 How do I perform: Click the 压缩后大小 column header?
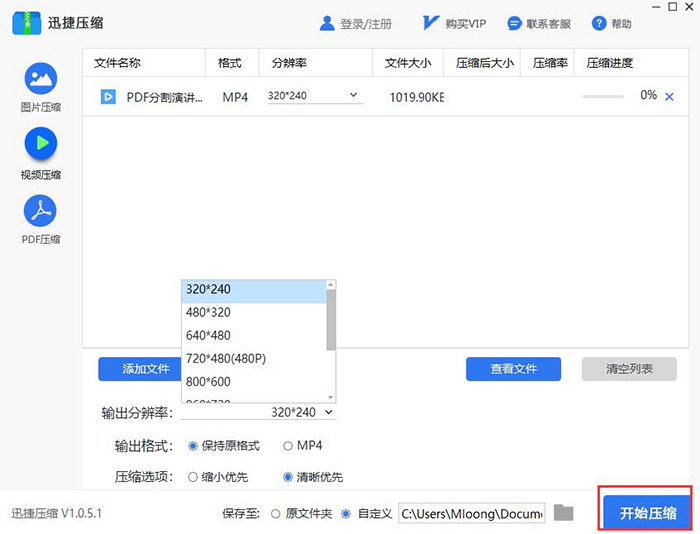[485, 63]
